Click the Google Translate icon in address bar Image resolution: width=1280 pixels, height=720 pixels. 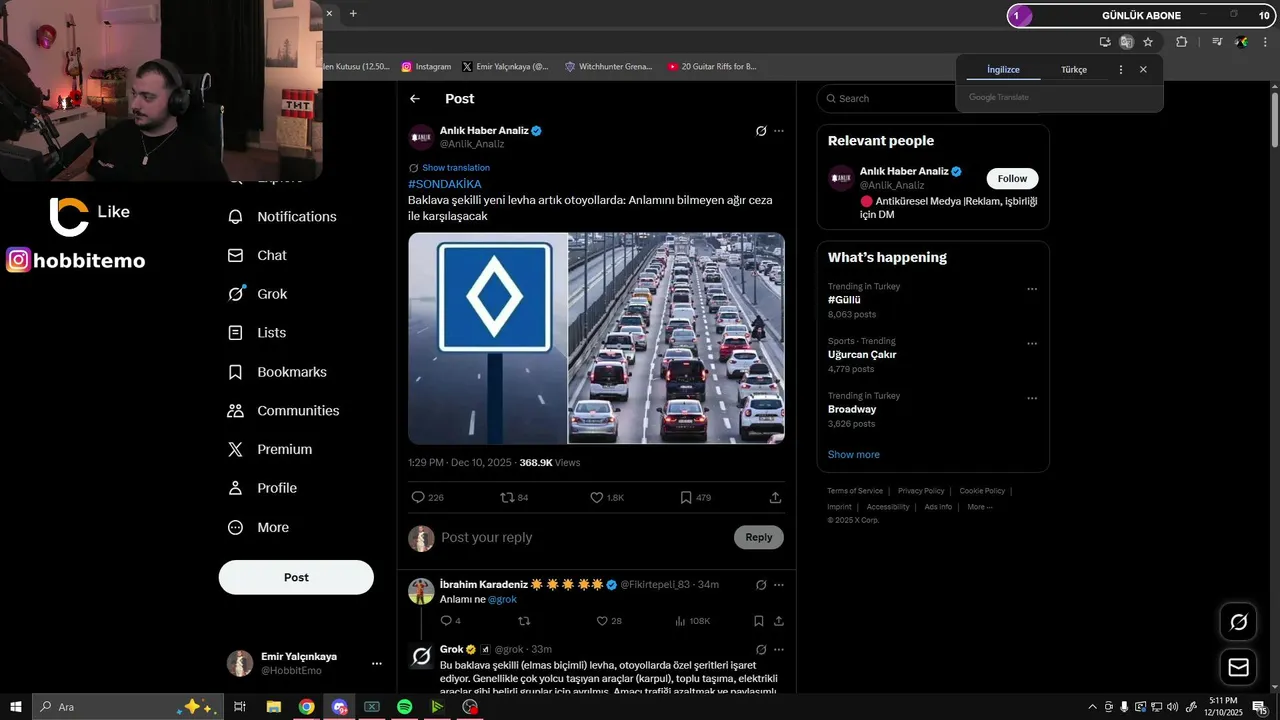[x=1127, y=42]
